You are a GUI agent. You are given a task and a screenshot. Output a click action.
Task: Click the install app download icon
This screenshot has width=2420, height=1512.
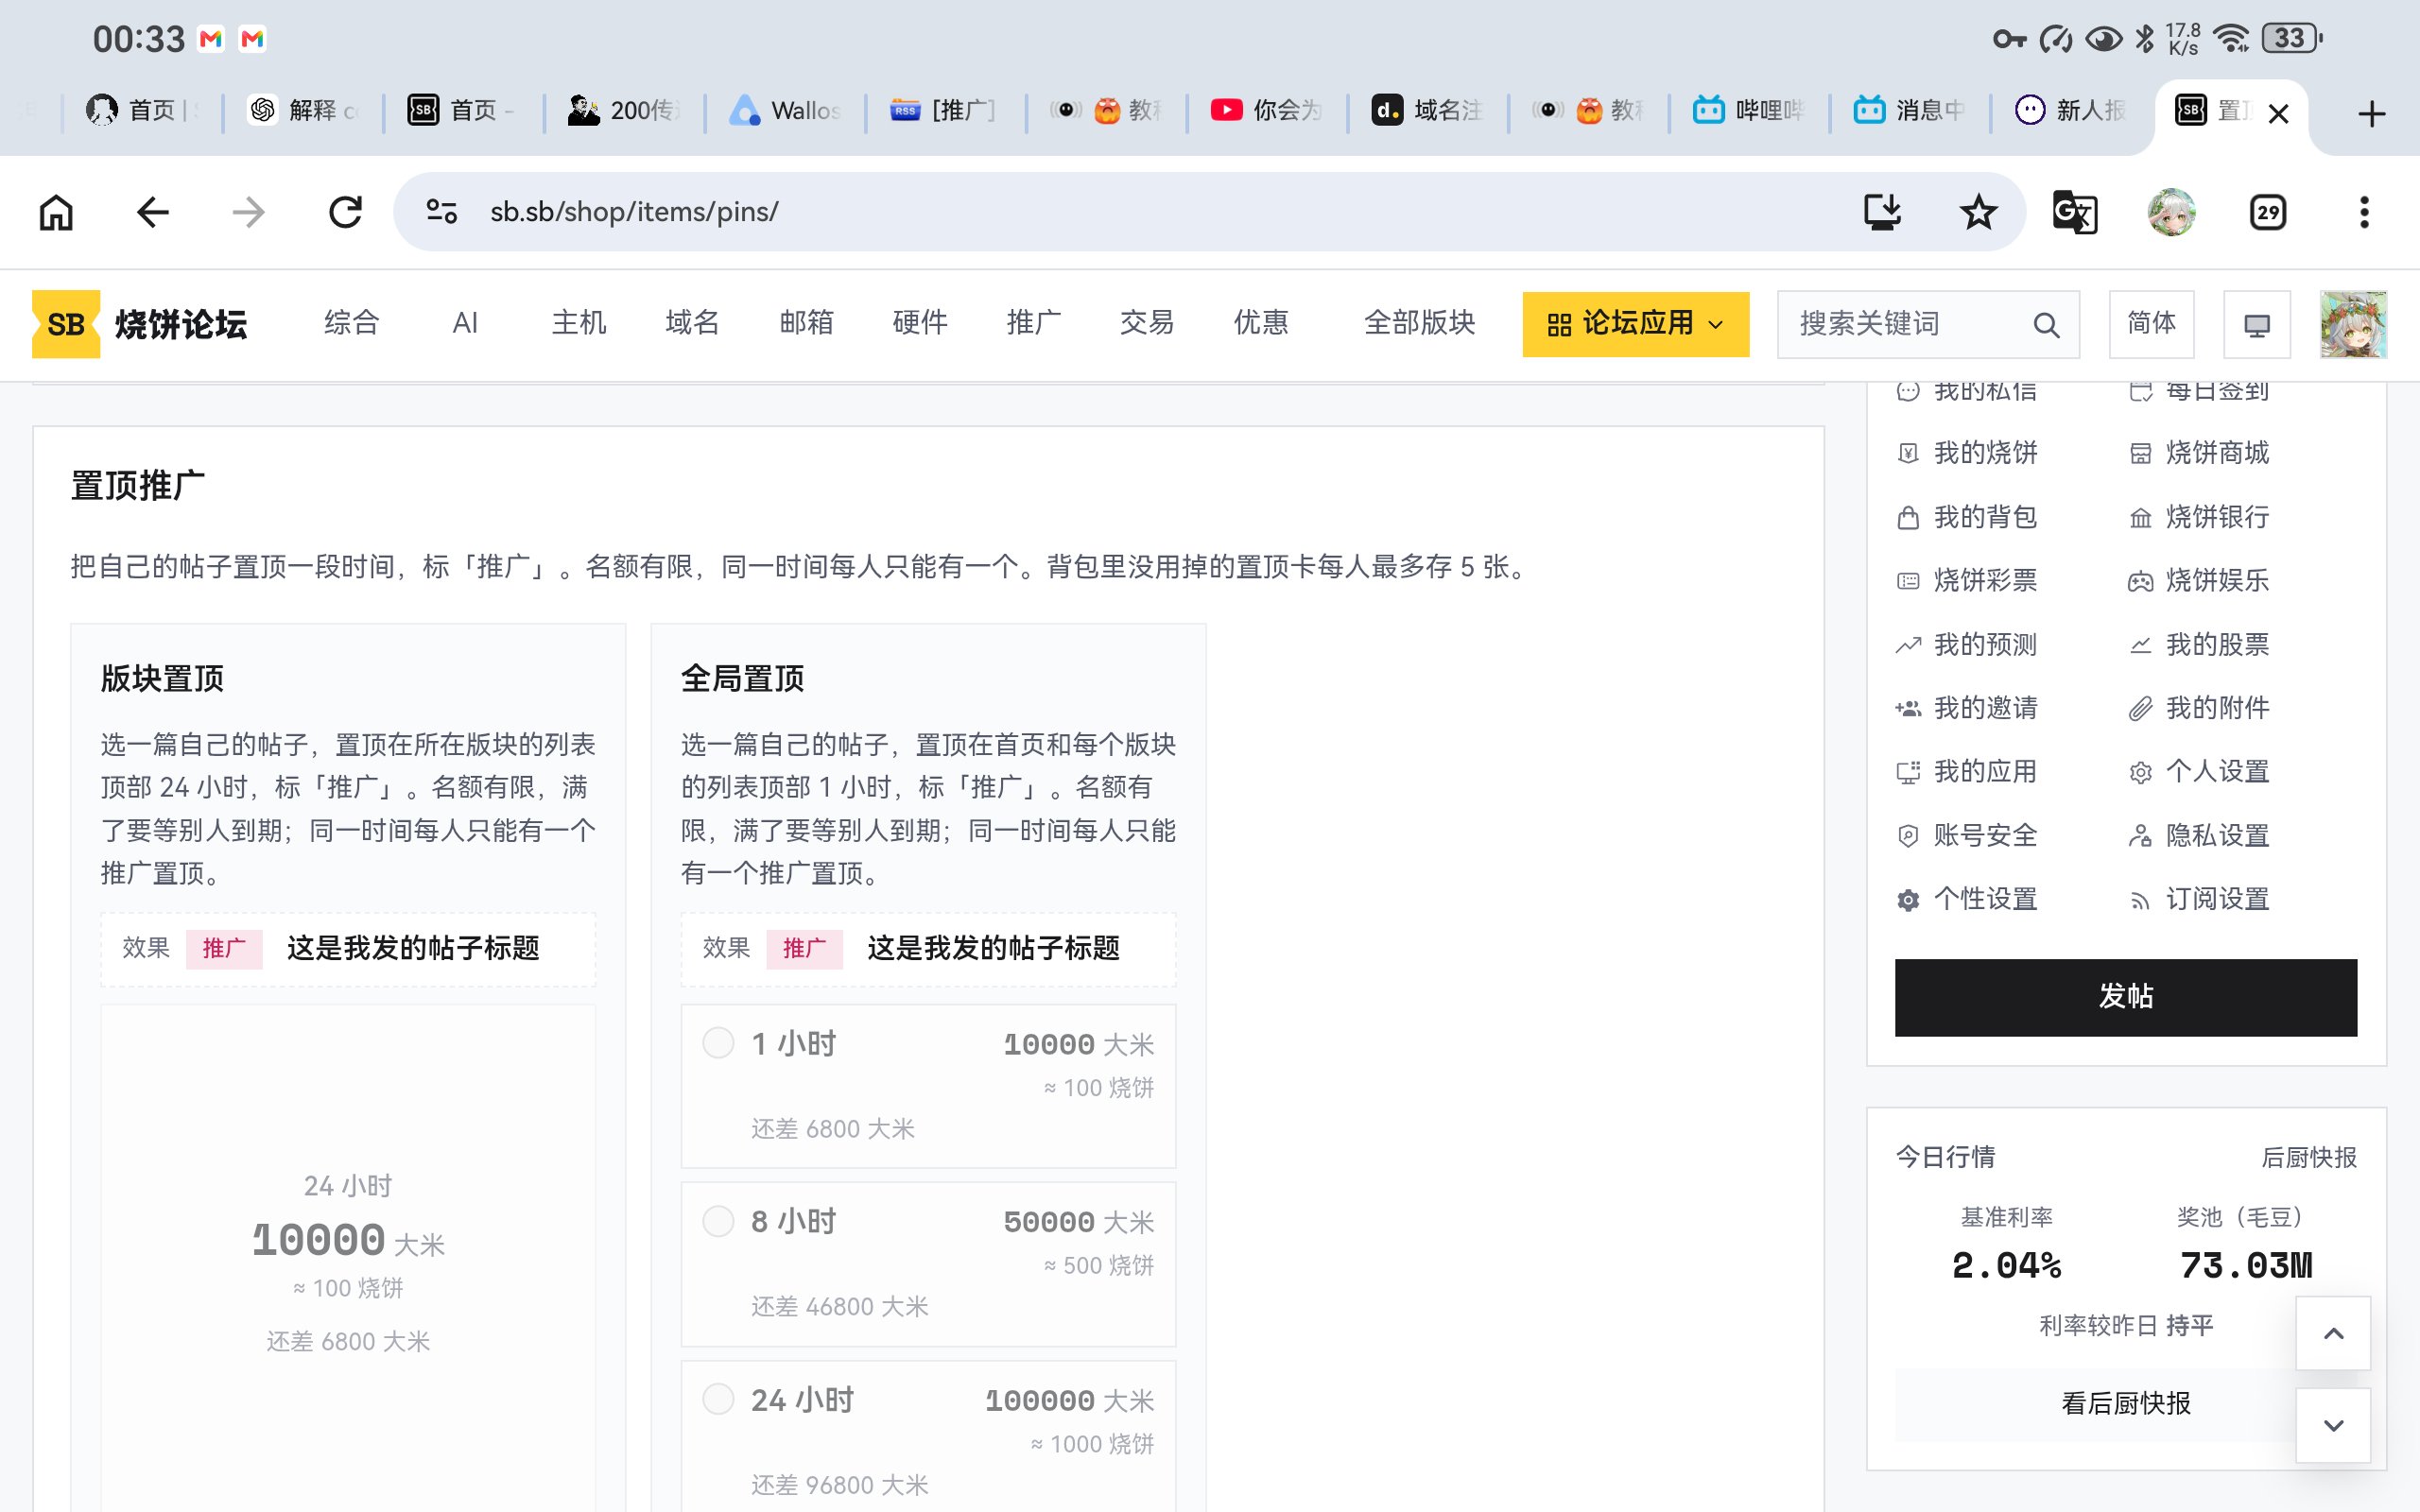pos(1881,212)
